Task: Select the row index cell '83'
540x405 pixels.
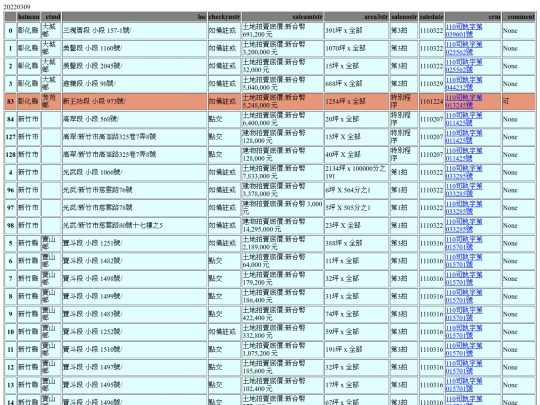Action: 10,101
